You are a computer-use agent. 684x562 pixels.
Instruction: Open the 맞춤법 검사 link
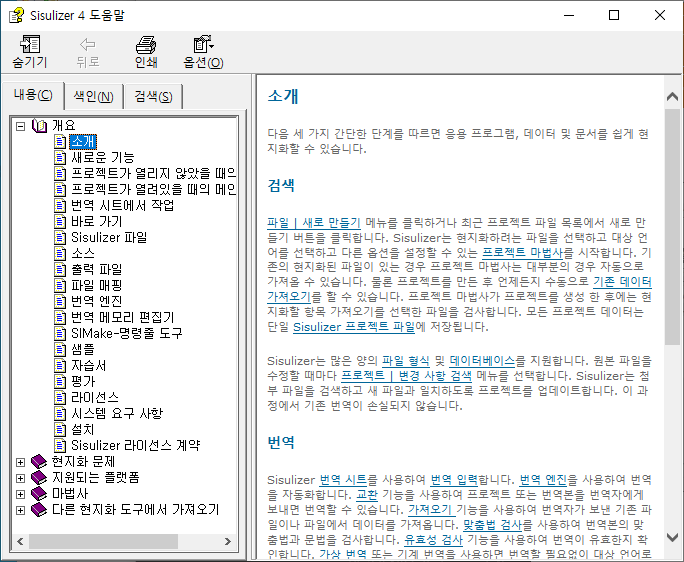coord(492,524)
